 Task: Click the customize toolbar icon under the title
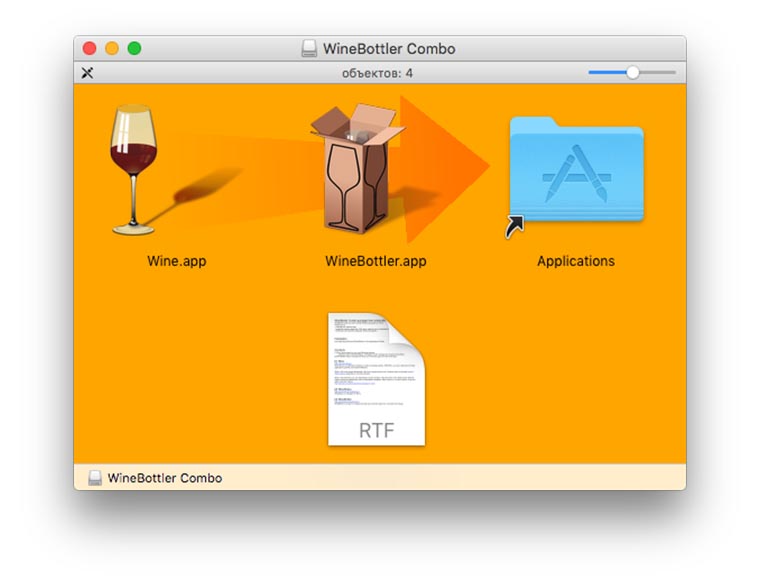[x=87, y=73]
